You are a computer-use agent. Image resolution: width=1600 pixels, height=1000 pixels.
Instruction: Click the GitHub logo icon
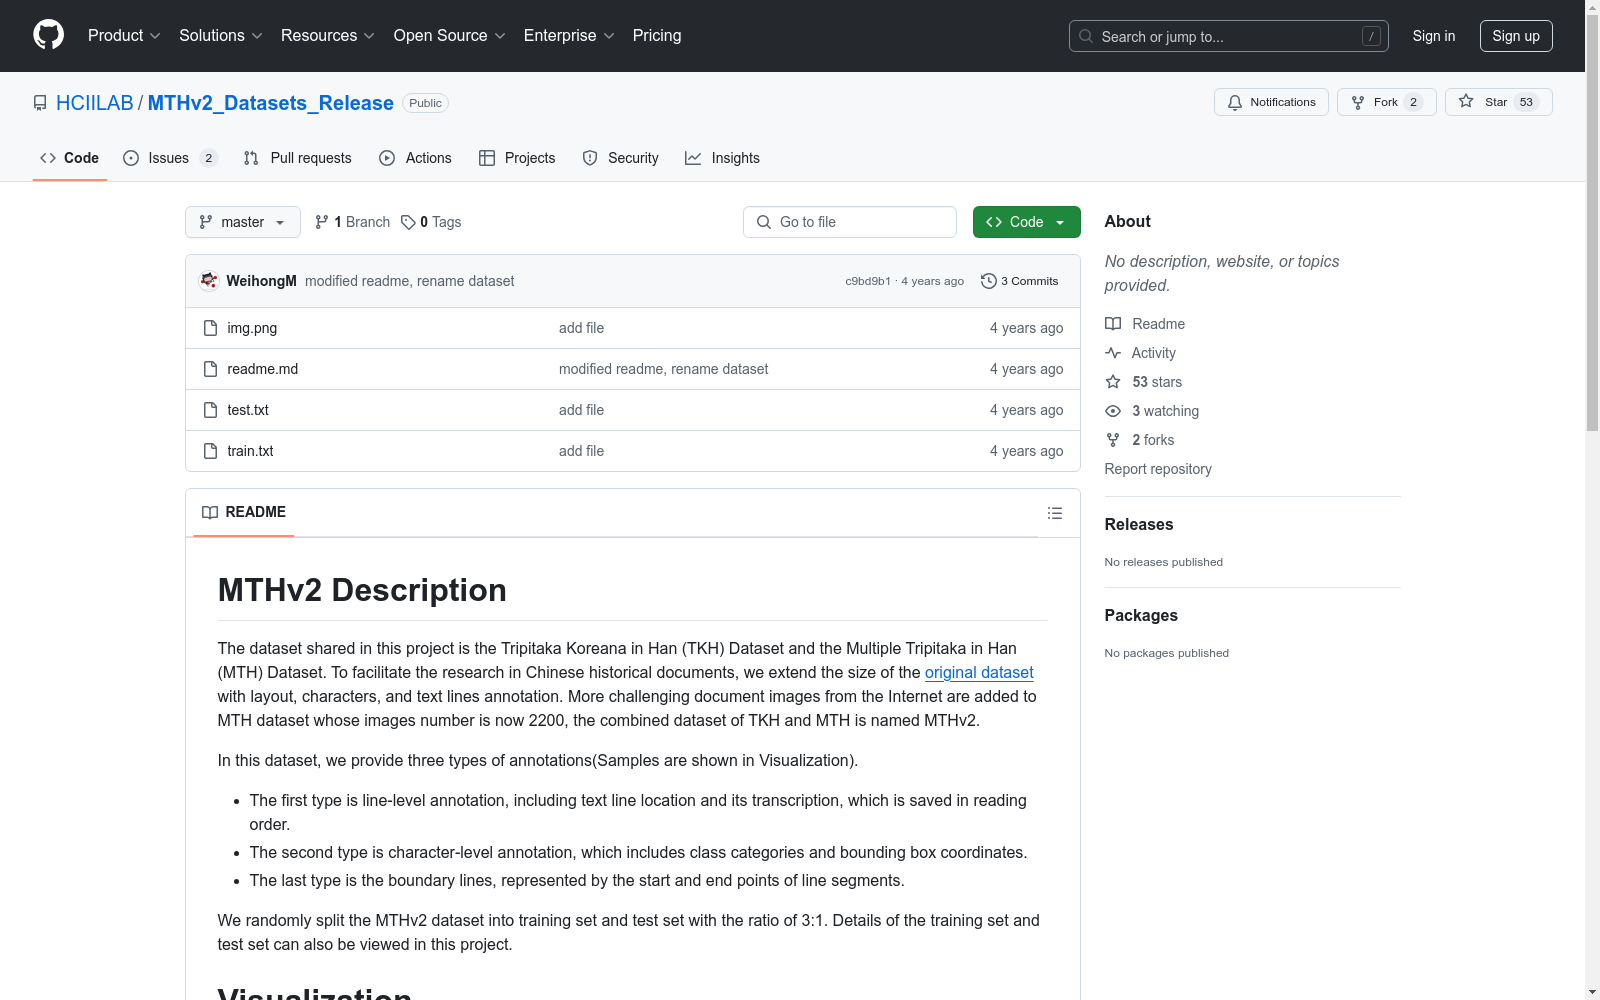coord(48,35)
